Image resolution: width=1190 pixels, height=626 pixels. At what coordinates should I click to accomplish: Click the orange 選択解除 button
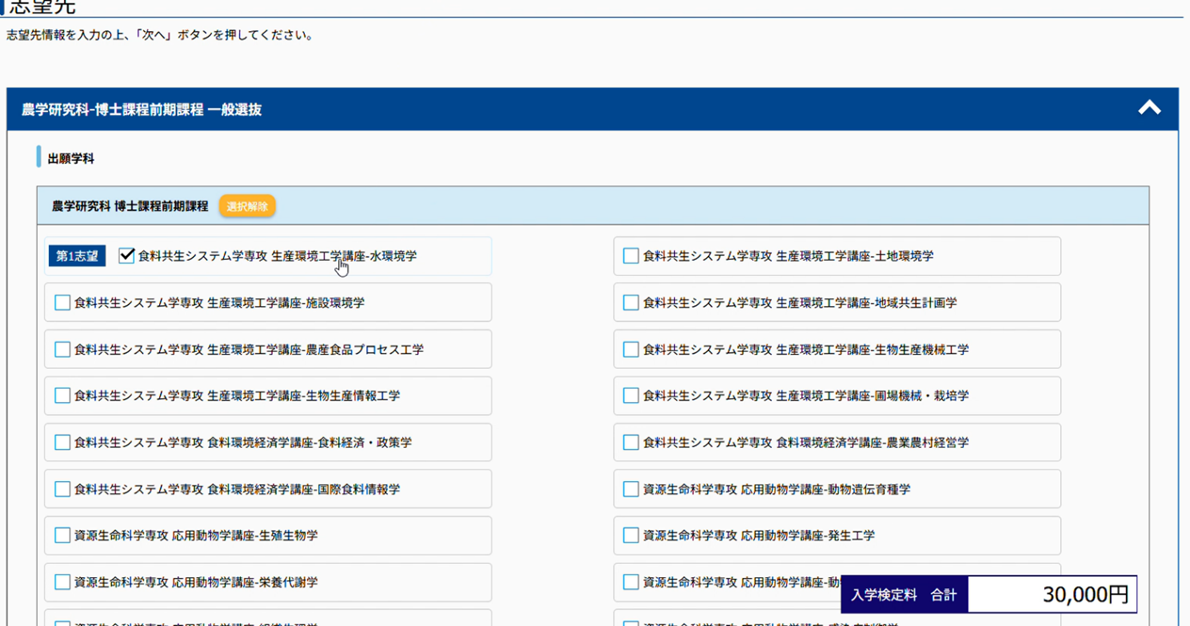(x=247, y=206)
